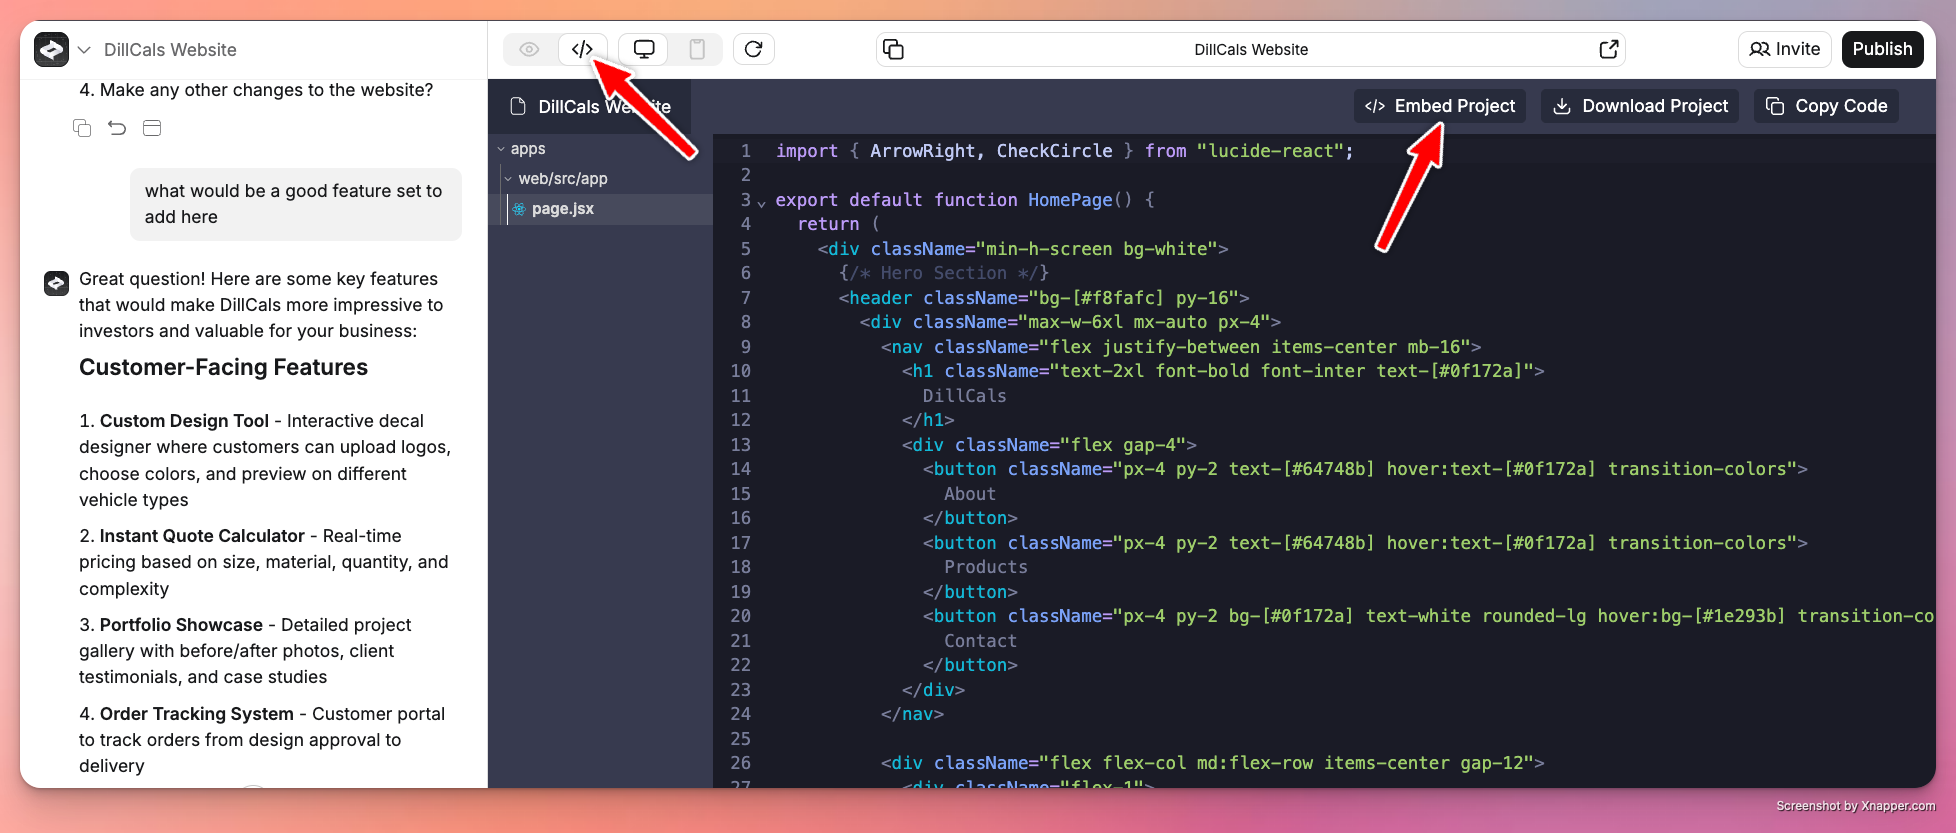
Task: Select the DillCals Website file tab
Action: 590,106
